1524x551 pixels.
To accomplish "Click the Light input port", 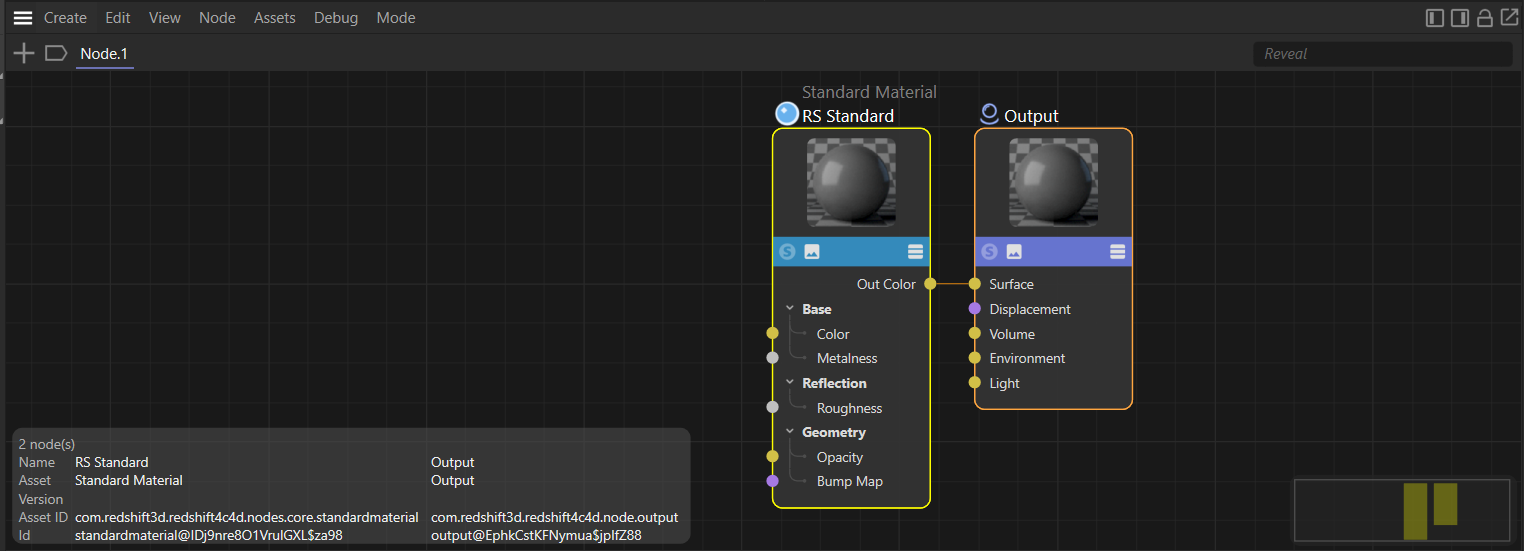I will pyautogui.click(x=975, y=382).
